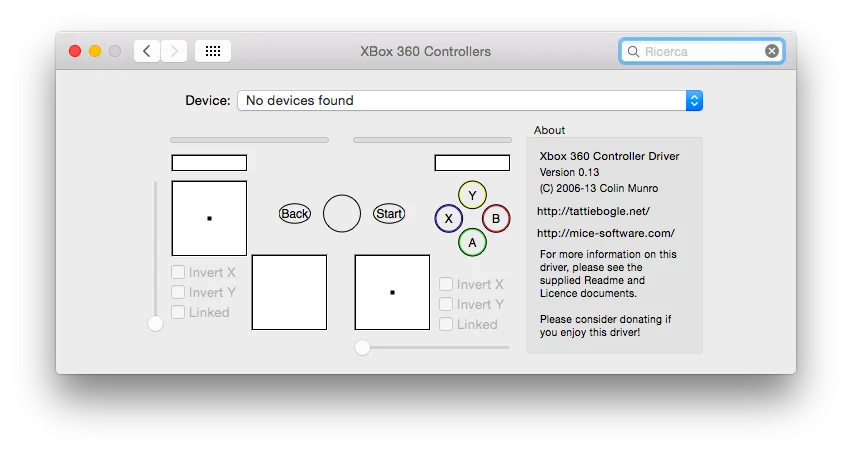Click the (C) 2006-13 Colin Munro text

coord(599,188)
